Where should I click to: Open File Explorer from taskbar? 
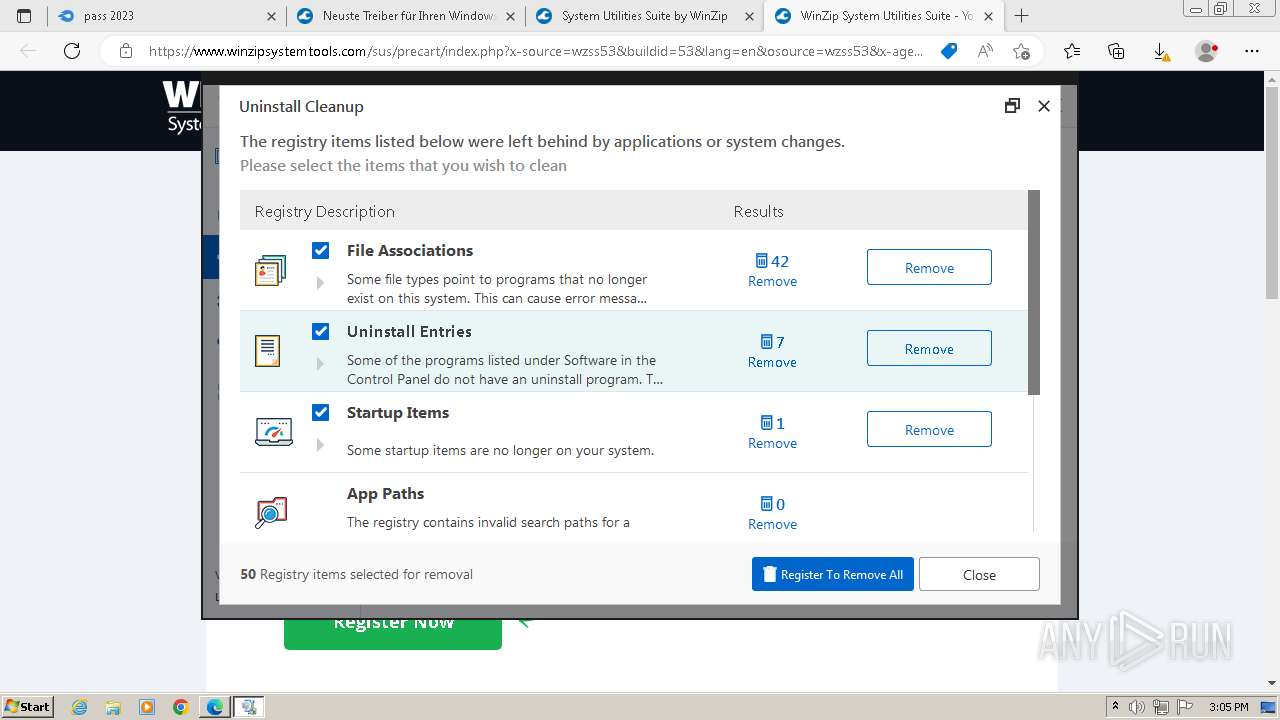click(x=113, y=707)
